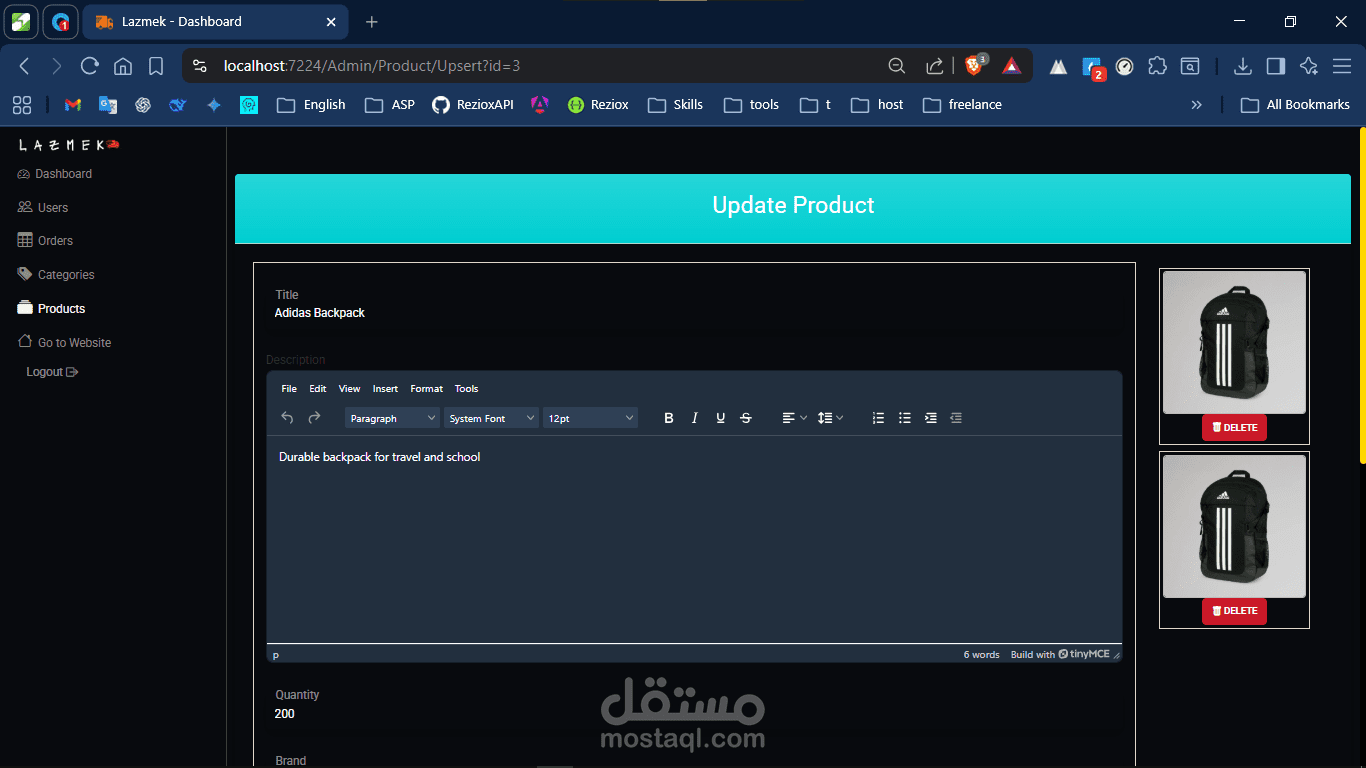Viewport: 1366px width, 768px height.
Task: Toggle the browser sidebar panel
Action: click(x=1275, y=66)
